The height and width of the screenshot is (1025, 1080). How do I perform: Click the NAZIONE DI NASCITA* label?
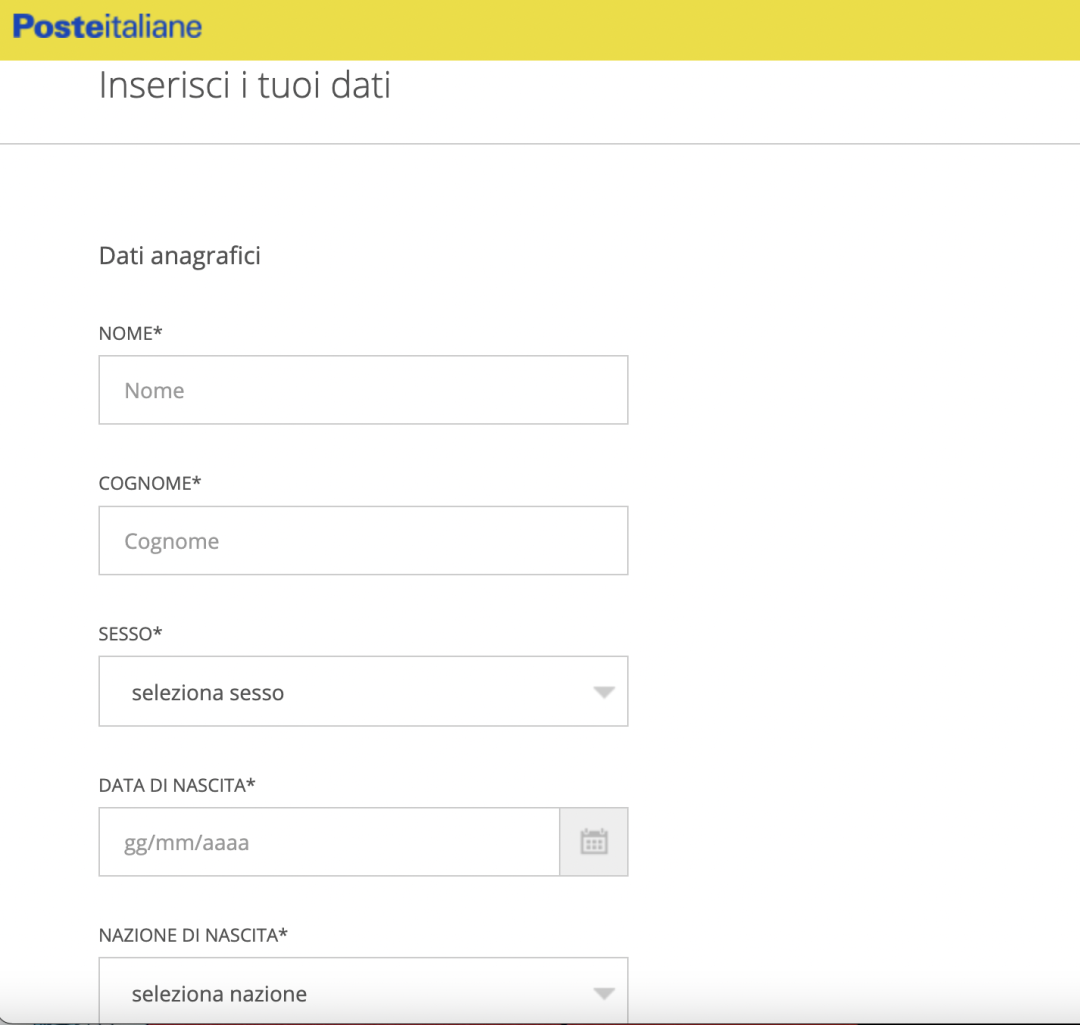(x=193, y=935)
